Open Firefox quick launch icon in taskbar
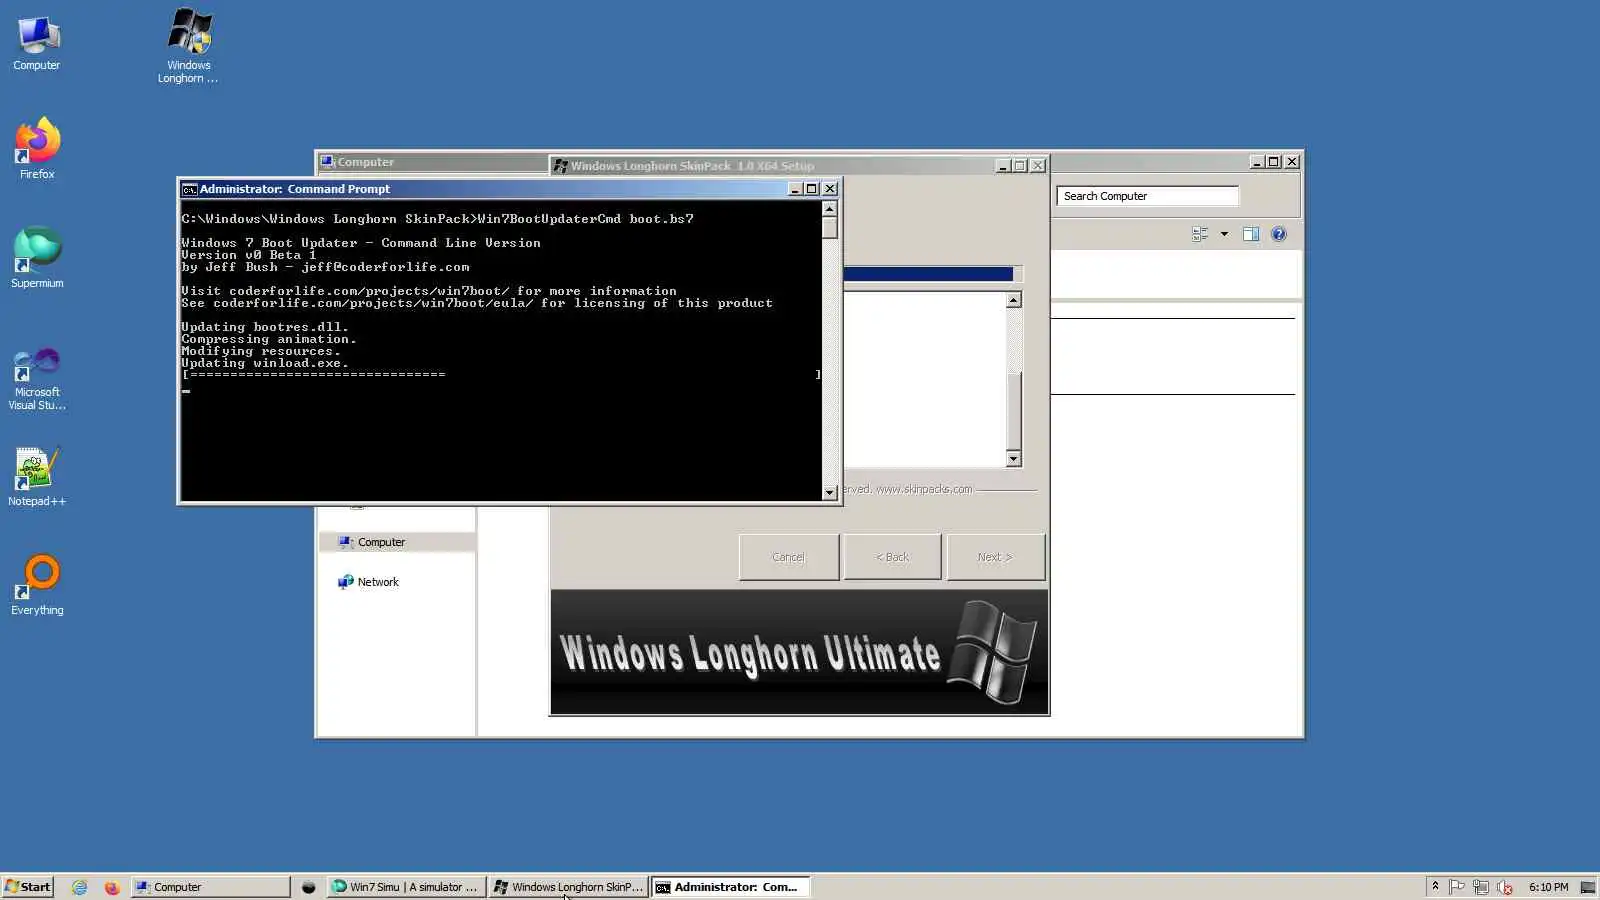Screen dimensions: 1600x900 pos(112,887)
